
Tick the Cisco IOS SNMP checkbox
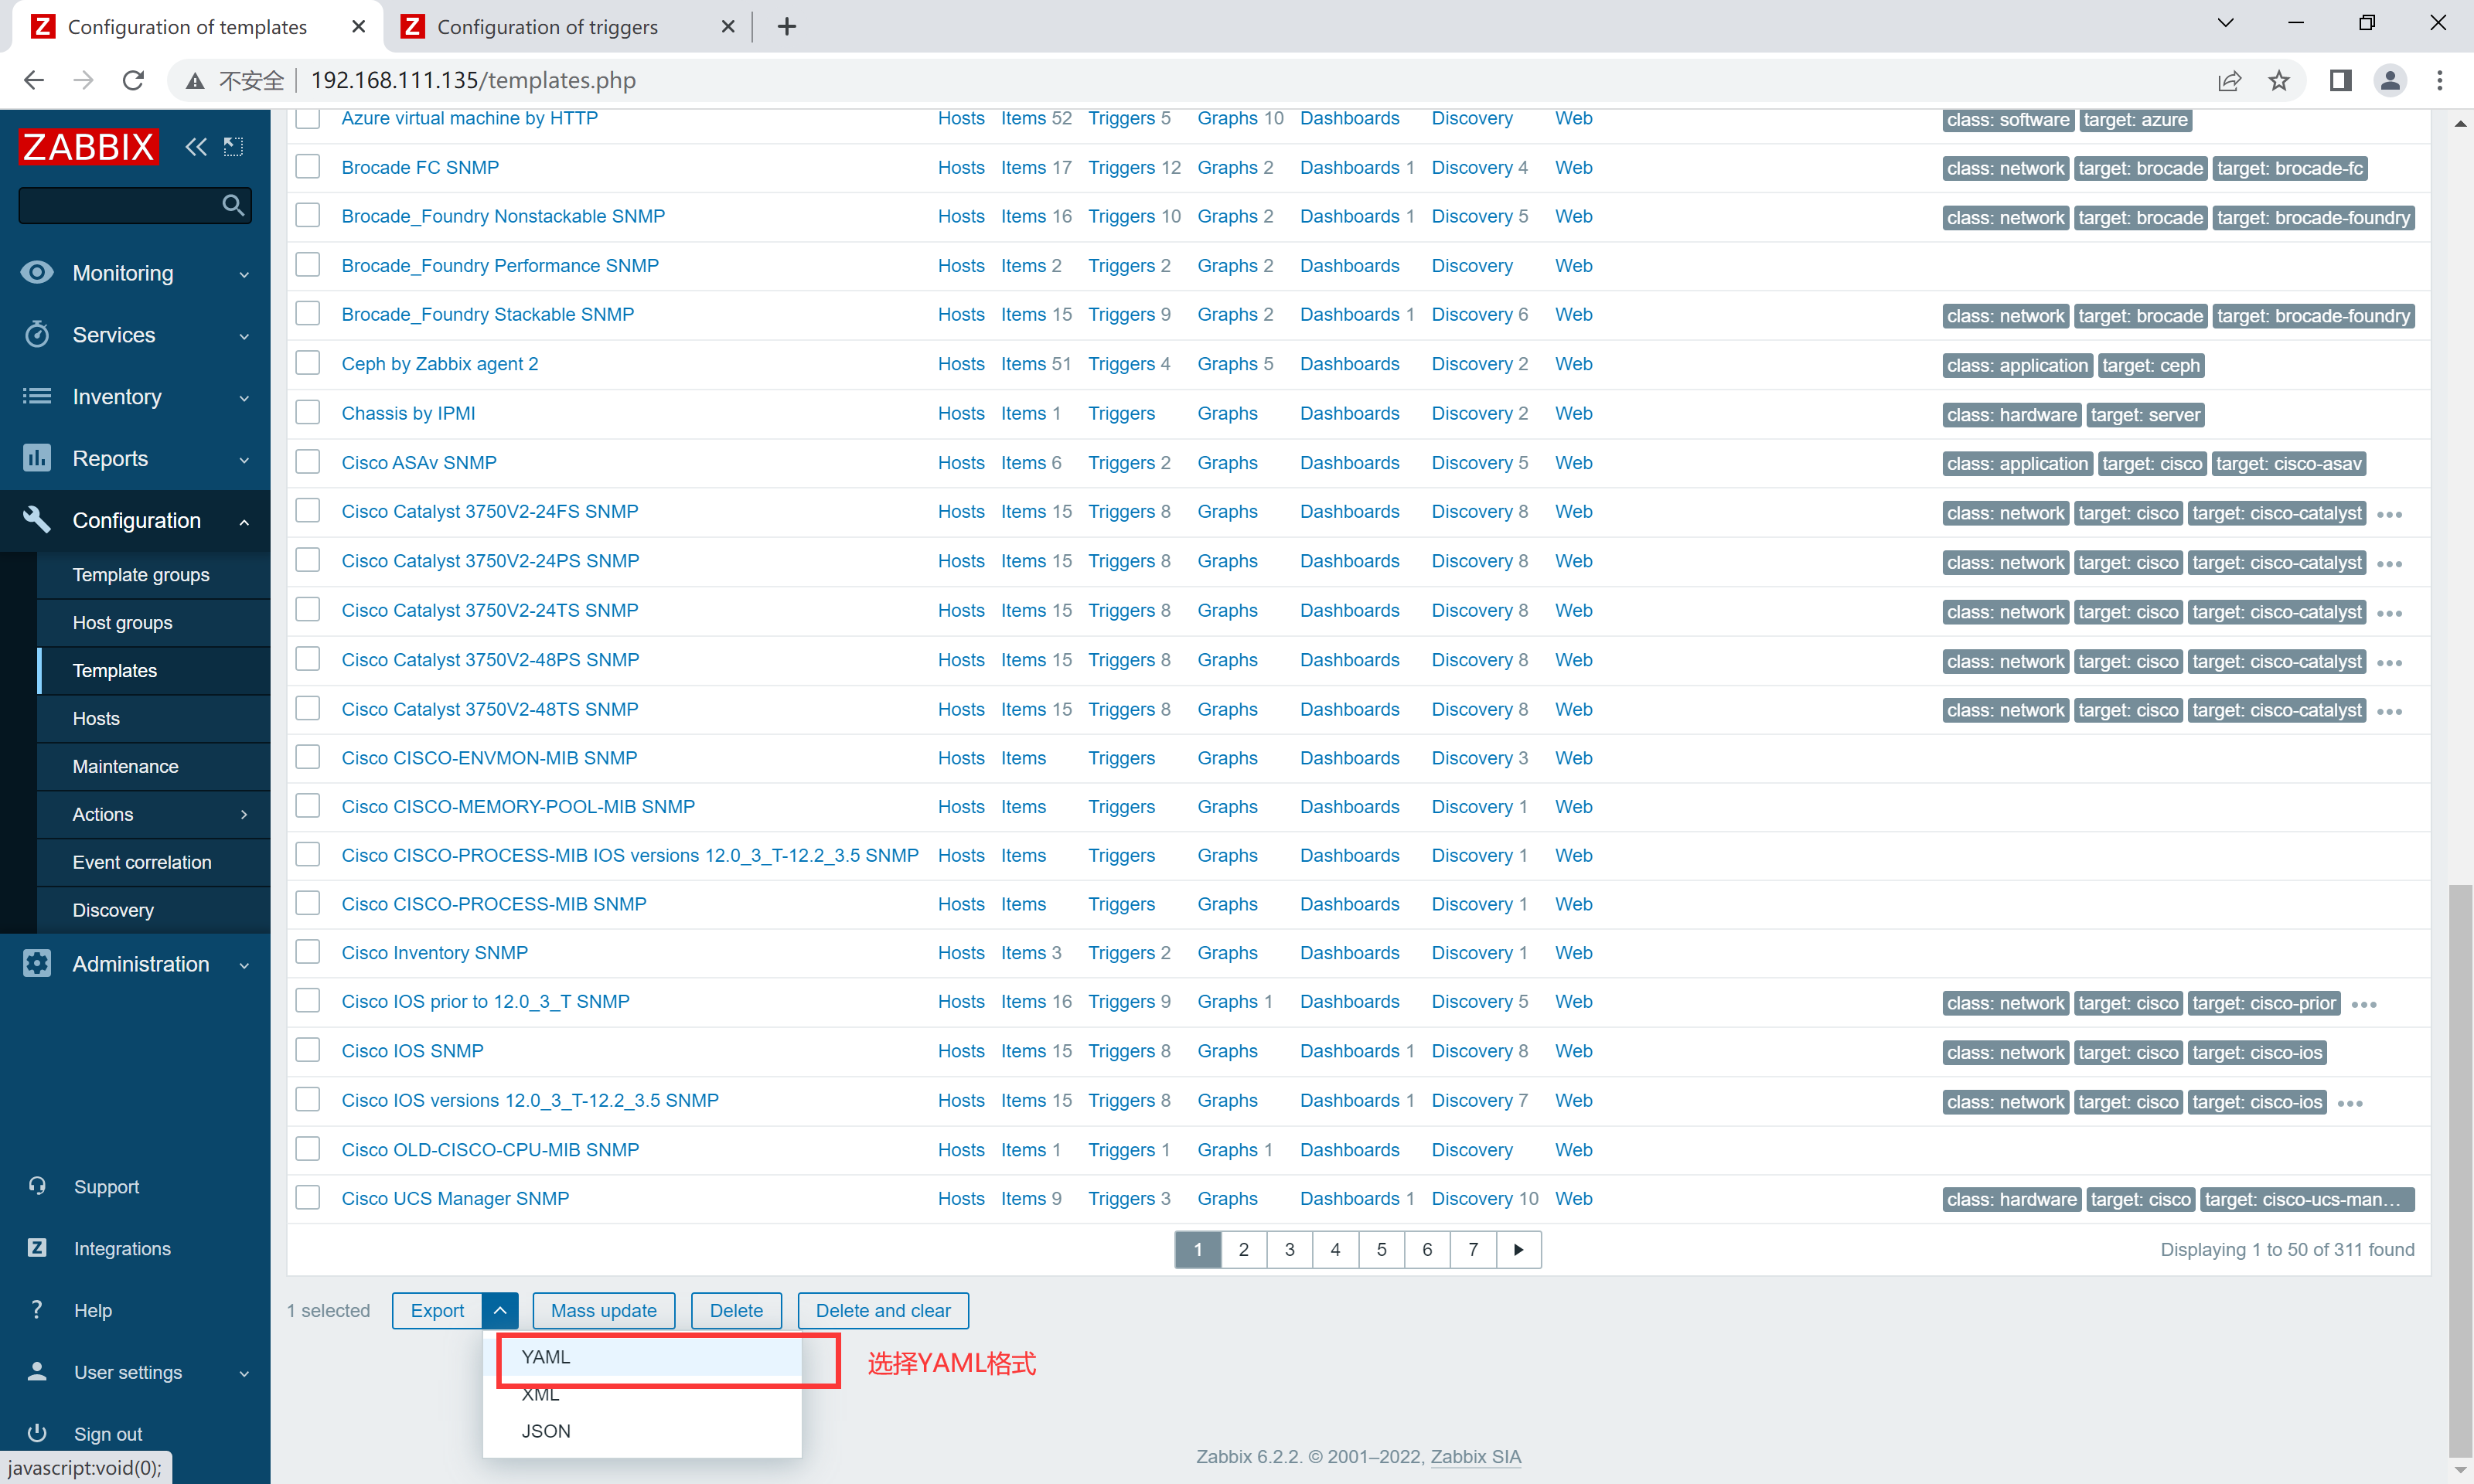point(308,1049)
